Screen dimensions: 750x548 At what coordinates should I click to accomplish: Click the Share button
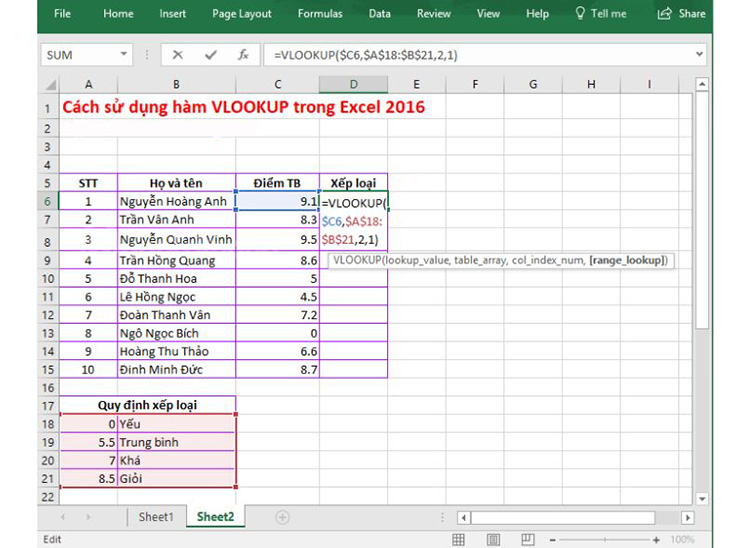coord(681,13)
